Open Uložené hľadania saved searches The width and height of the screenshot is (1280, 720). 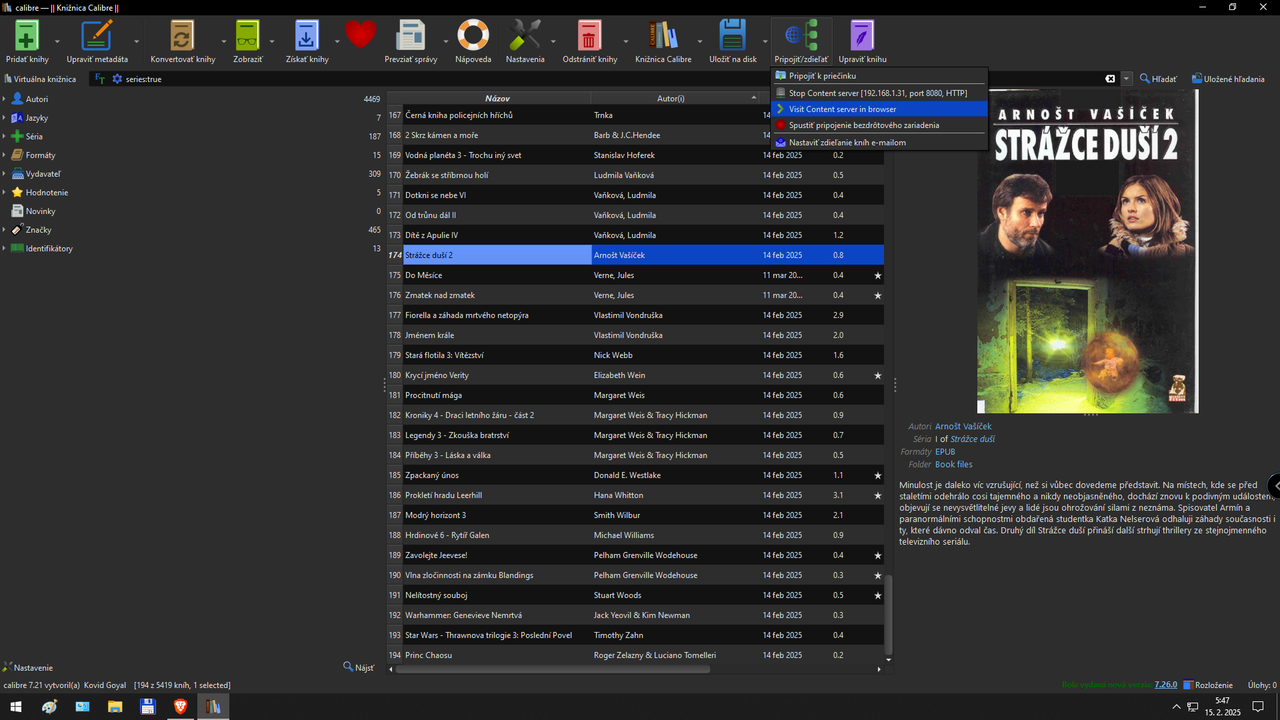coord(1227,79)
